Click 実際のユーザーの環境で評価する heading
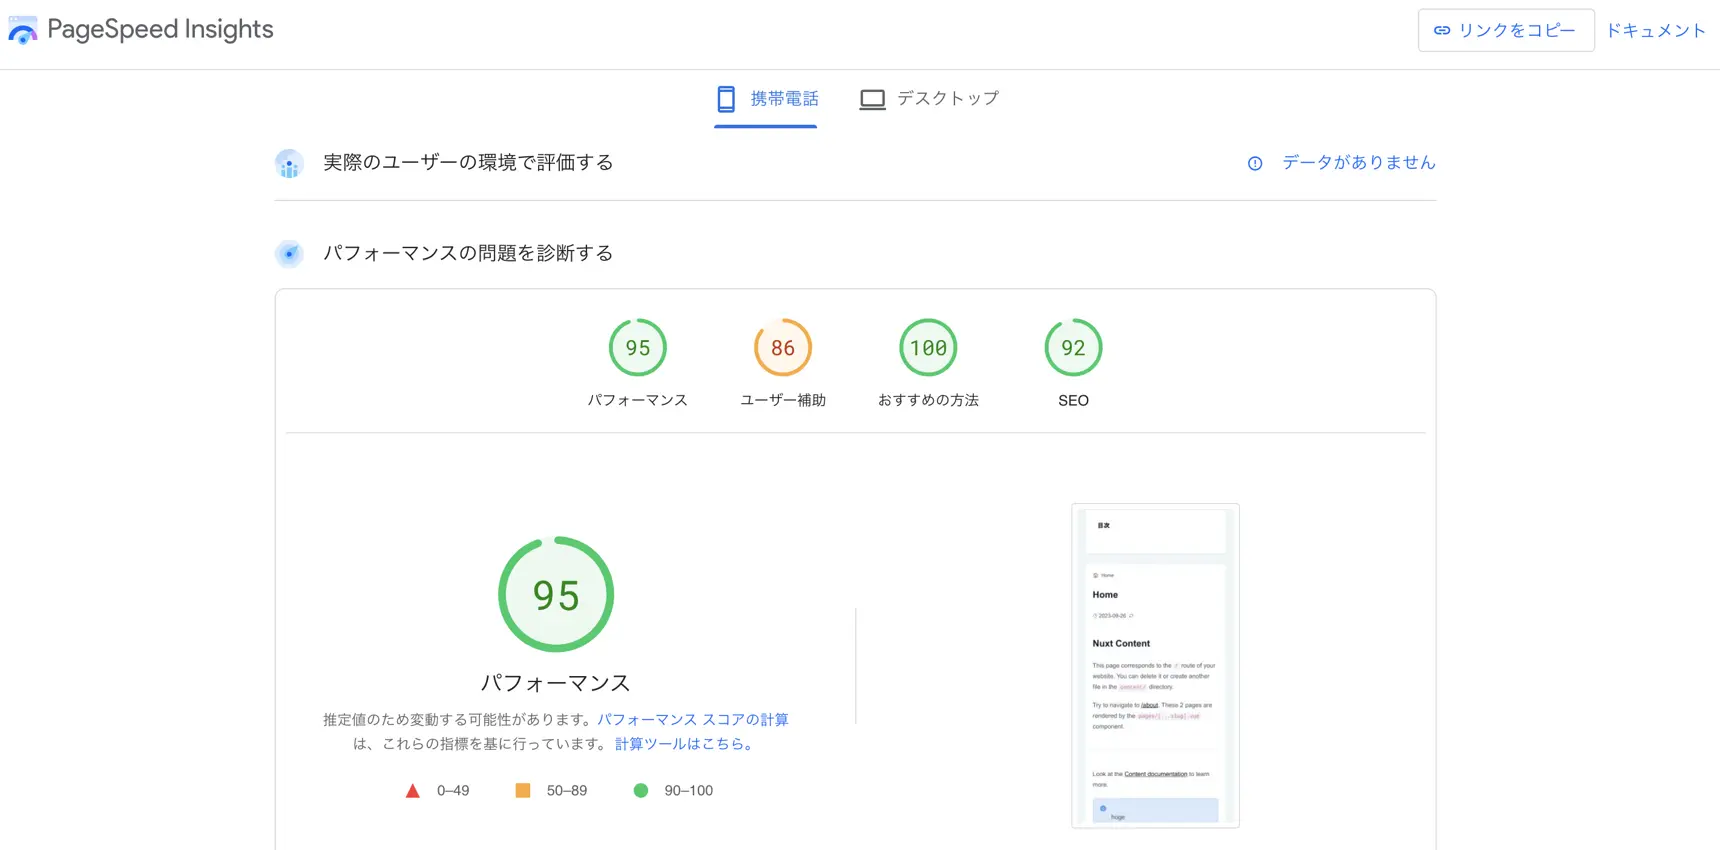The height and width of the screenshot is (850, 1720). tap(468, 162)
